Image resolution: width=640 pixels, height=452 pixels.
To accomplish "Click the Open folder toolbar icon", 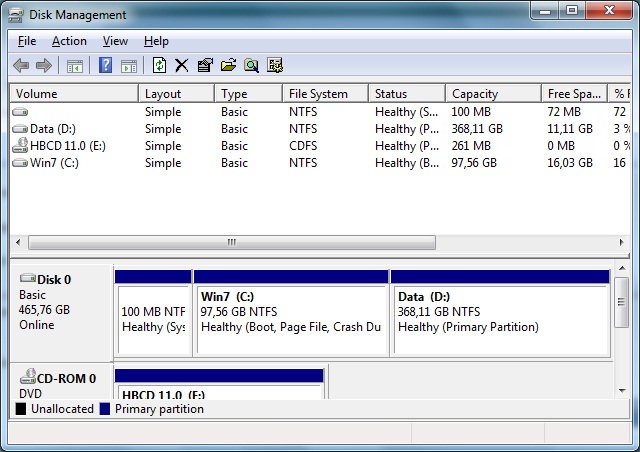I will point(228,65).
